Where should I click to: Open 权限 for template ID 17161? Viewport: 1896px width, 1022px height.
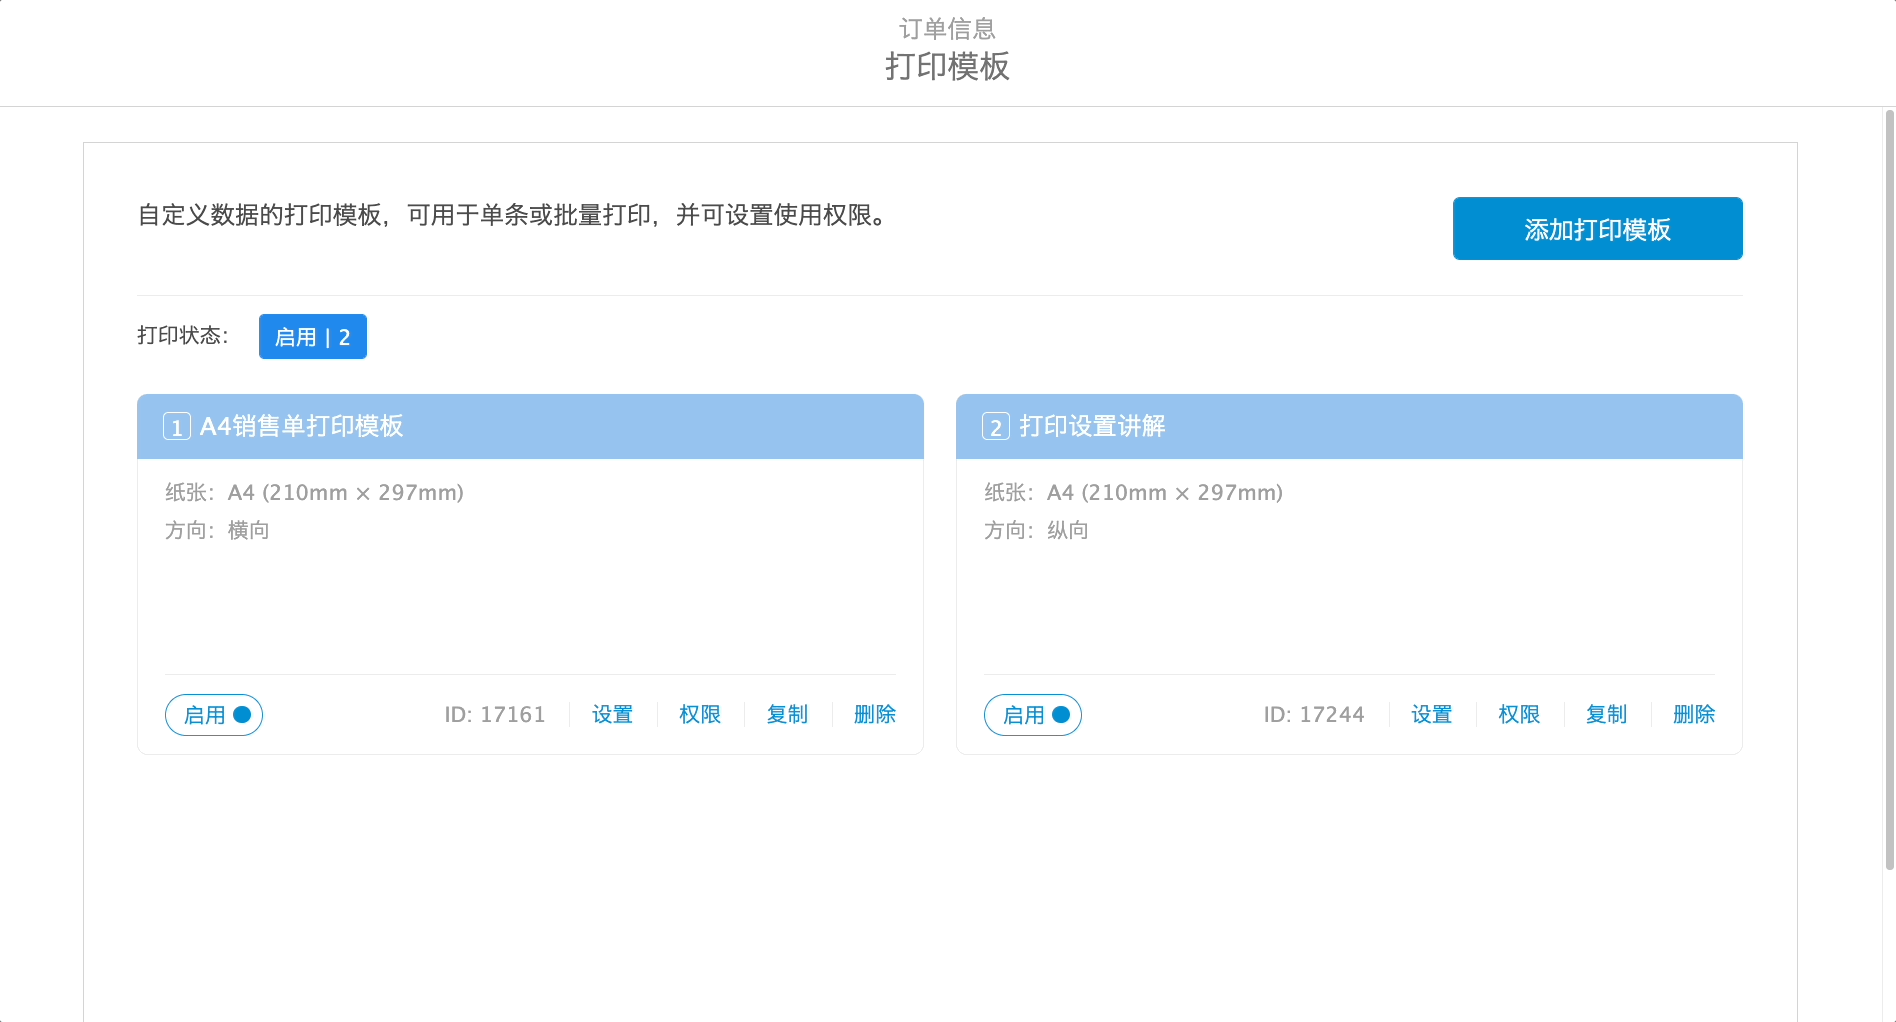coord(700,714)
